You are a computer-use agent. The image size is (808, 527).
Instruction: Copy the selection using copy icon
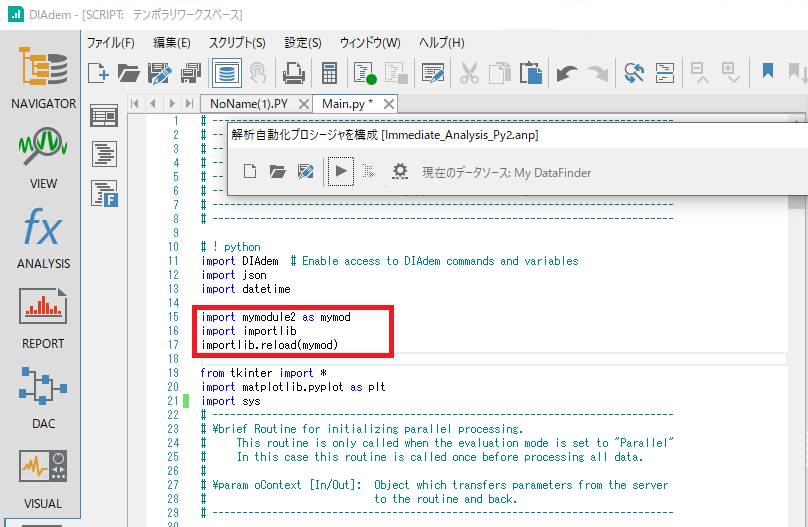click(x=499, y=73)
